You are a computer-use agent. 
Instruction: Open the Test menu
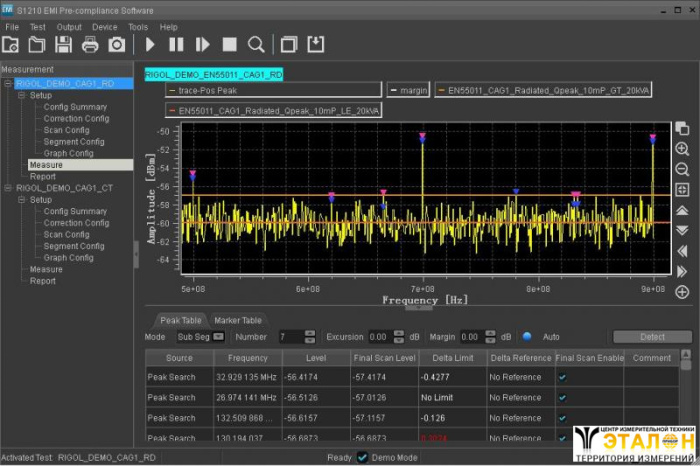tap(38, 27)
